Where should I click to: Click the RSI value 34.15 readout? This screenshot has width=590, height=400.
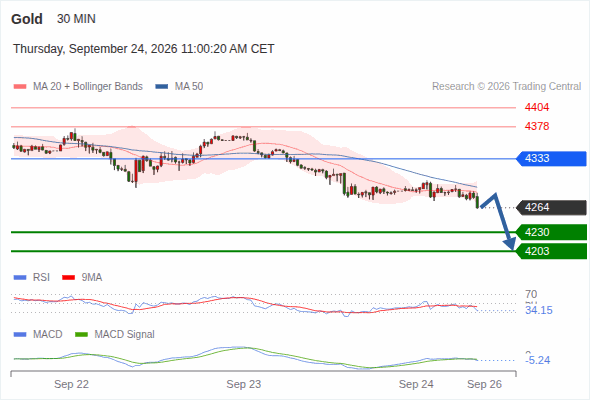pyautogui.click(x=539, y=310)
